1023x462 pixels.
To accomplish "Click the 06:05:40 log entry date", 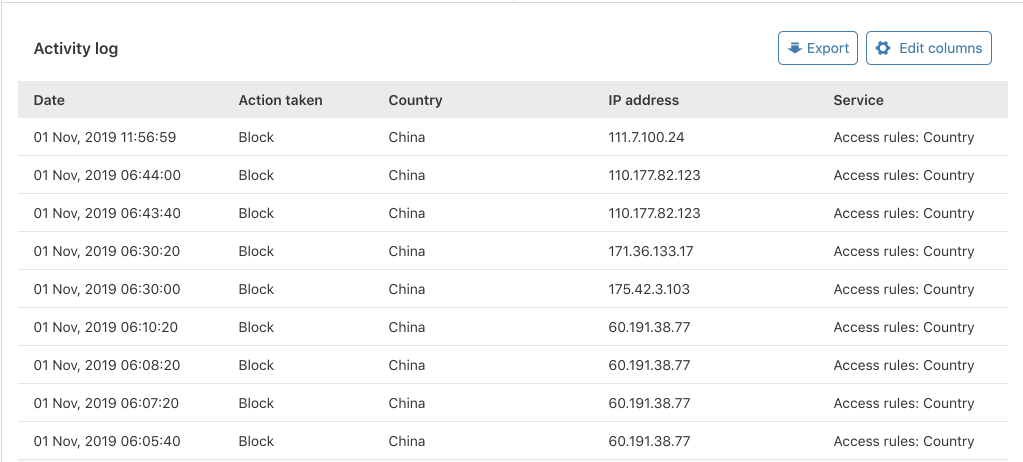I will point(107,441).
